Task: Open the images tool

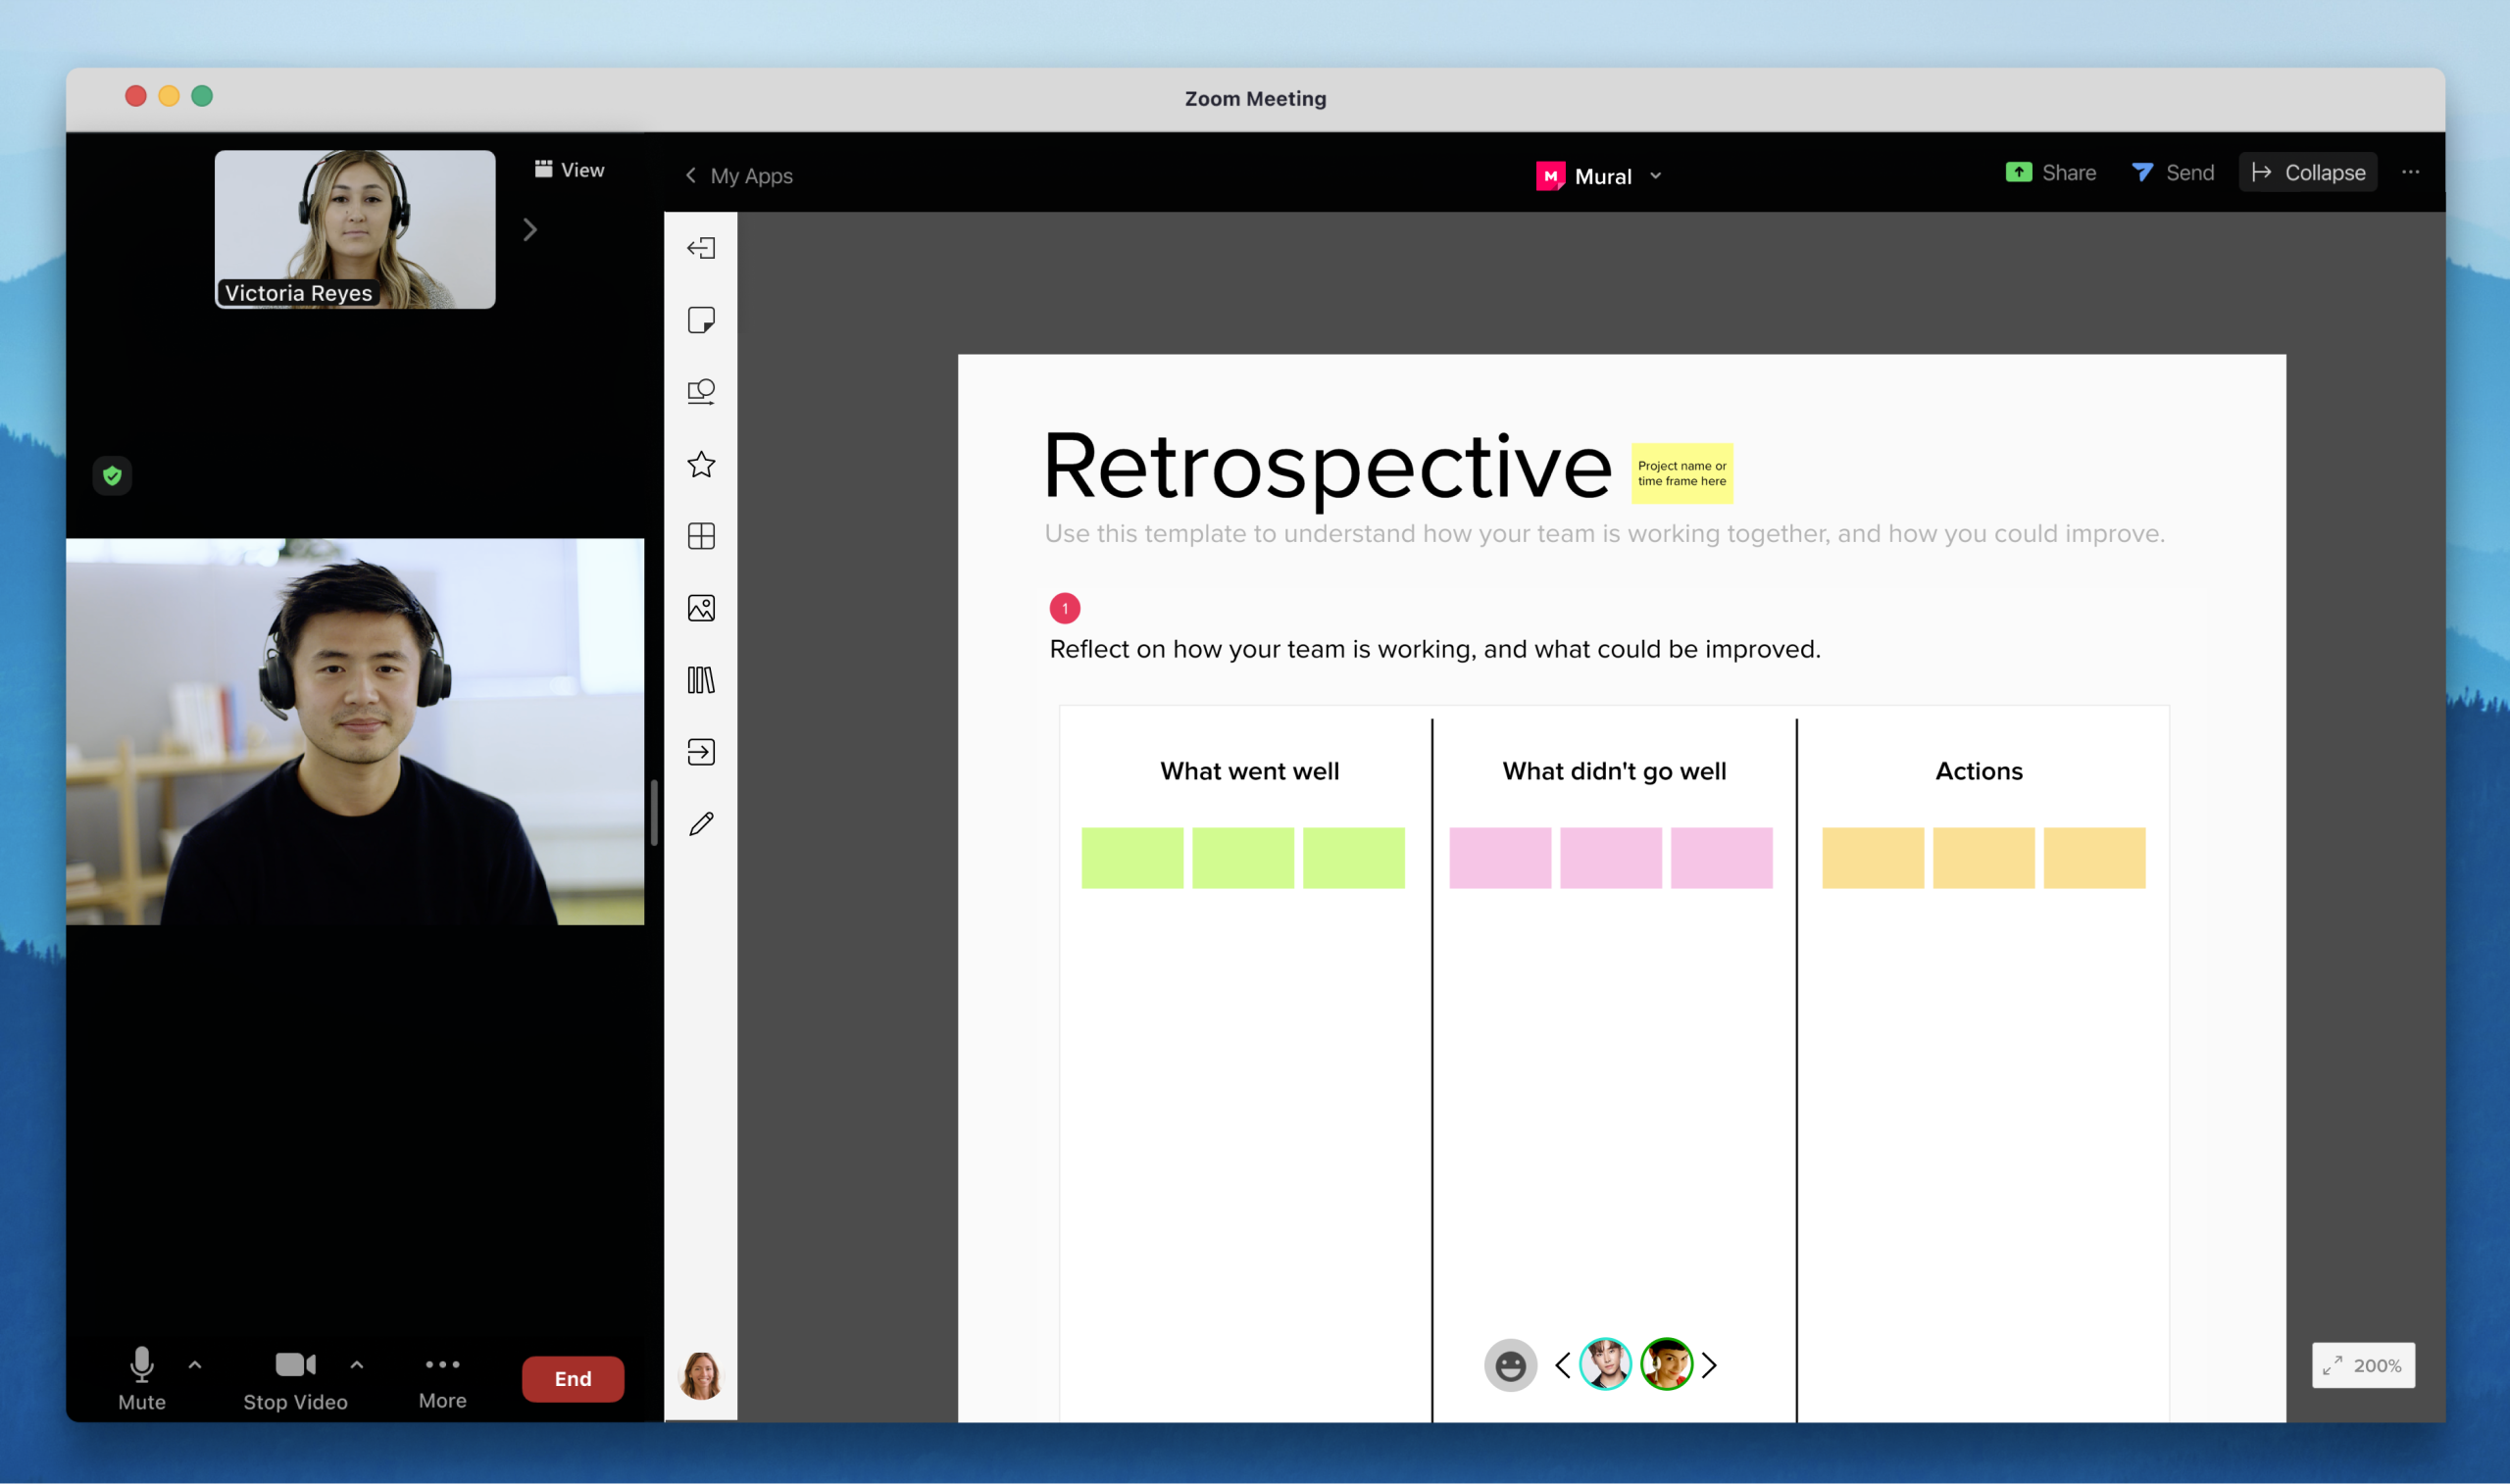Action: click(x=701, y=608)
